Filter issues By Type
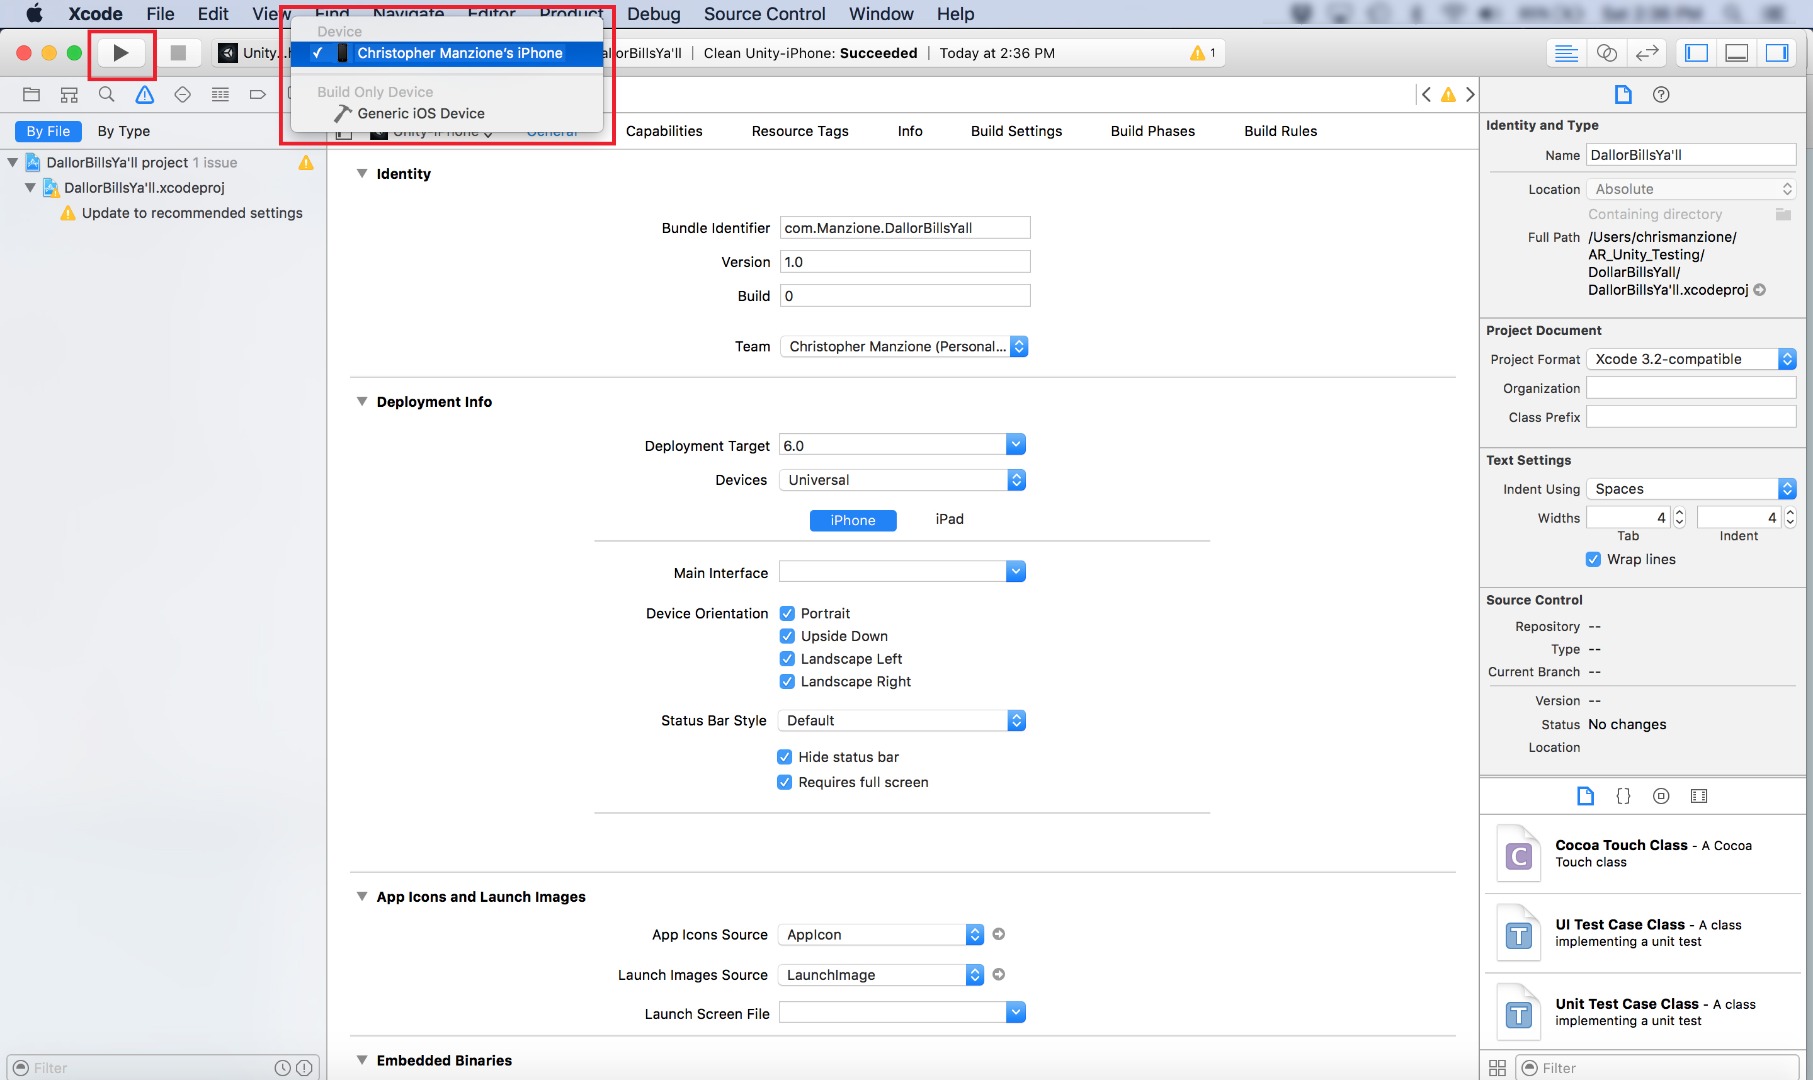This screenshot has width=1813, height=1080. (x=124, y=131)
